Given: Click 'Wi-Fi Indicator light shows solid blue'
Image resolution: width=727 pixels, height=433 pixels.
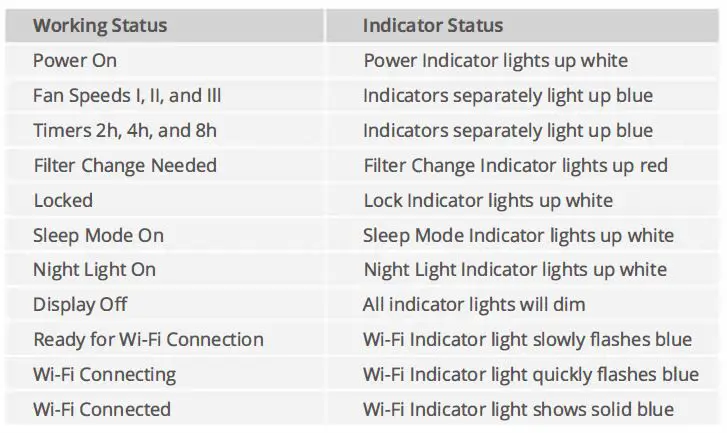Looking at the screenshot, I should click(518, 409).
